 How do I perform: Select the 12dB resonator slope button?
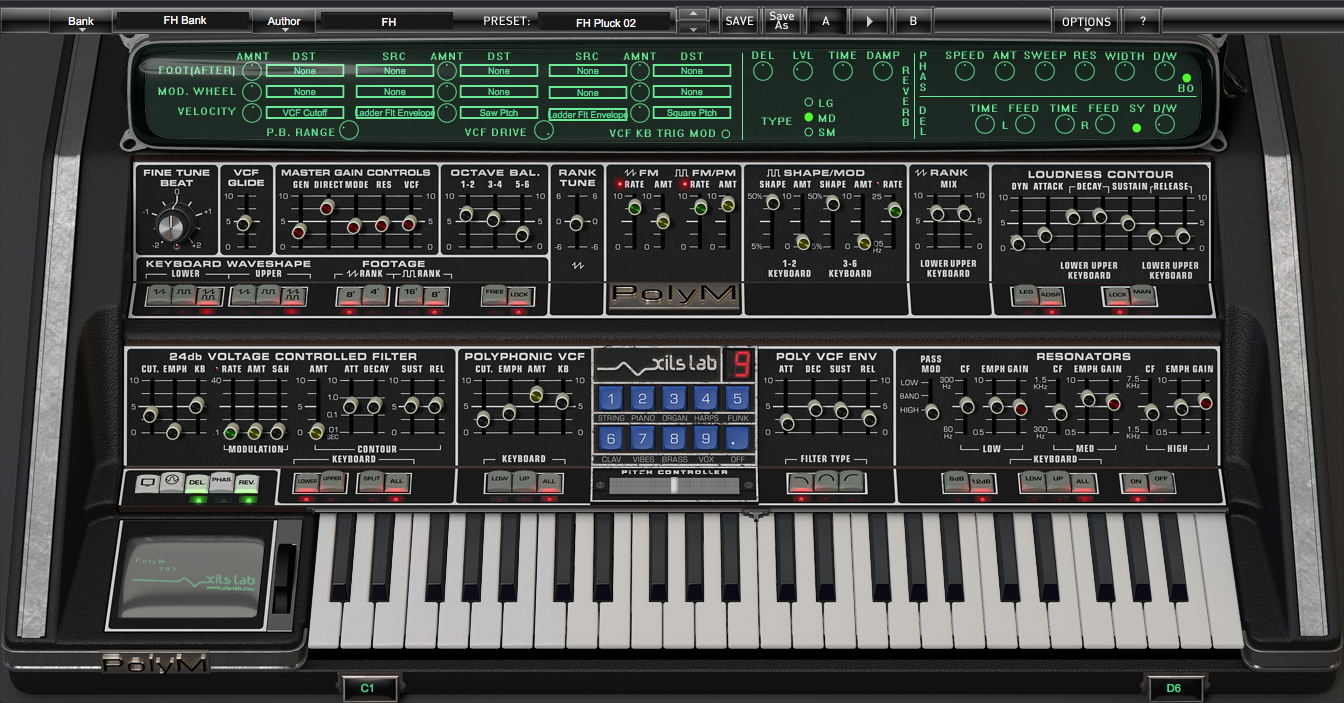pyautogui.click(x=982, y=481)
